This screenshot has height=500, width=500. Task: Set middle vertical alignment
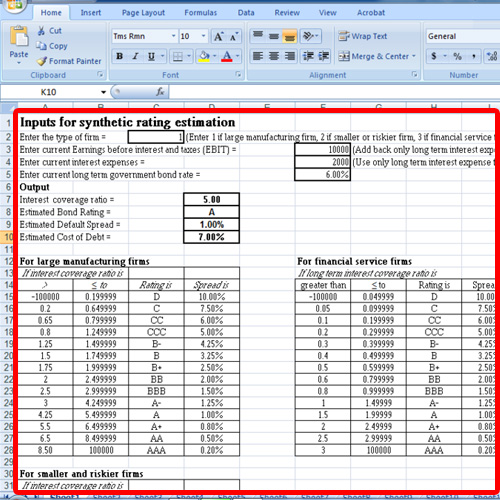[274, 36]
